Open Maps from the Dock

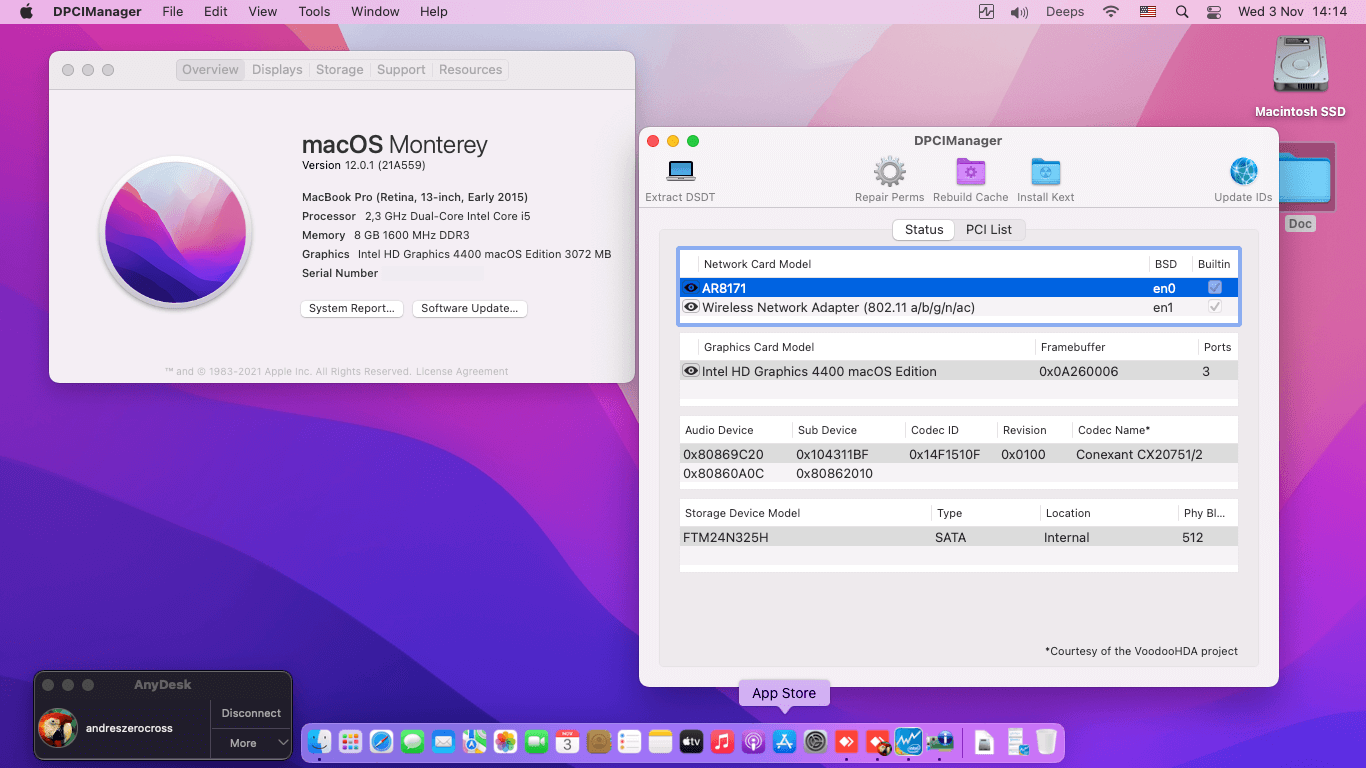[474, 741]
